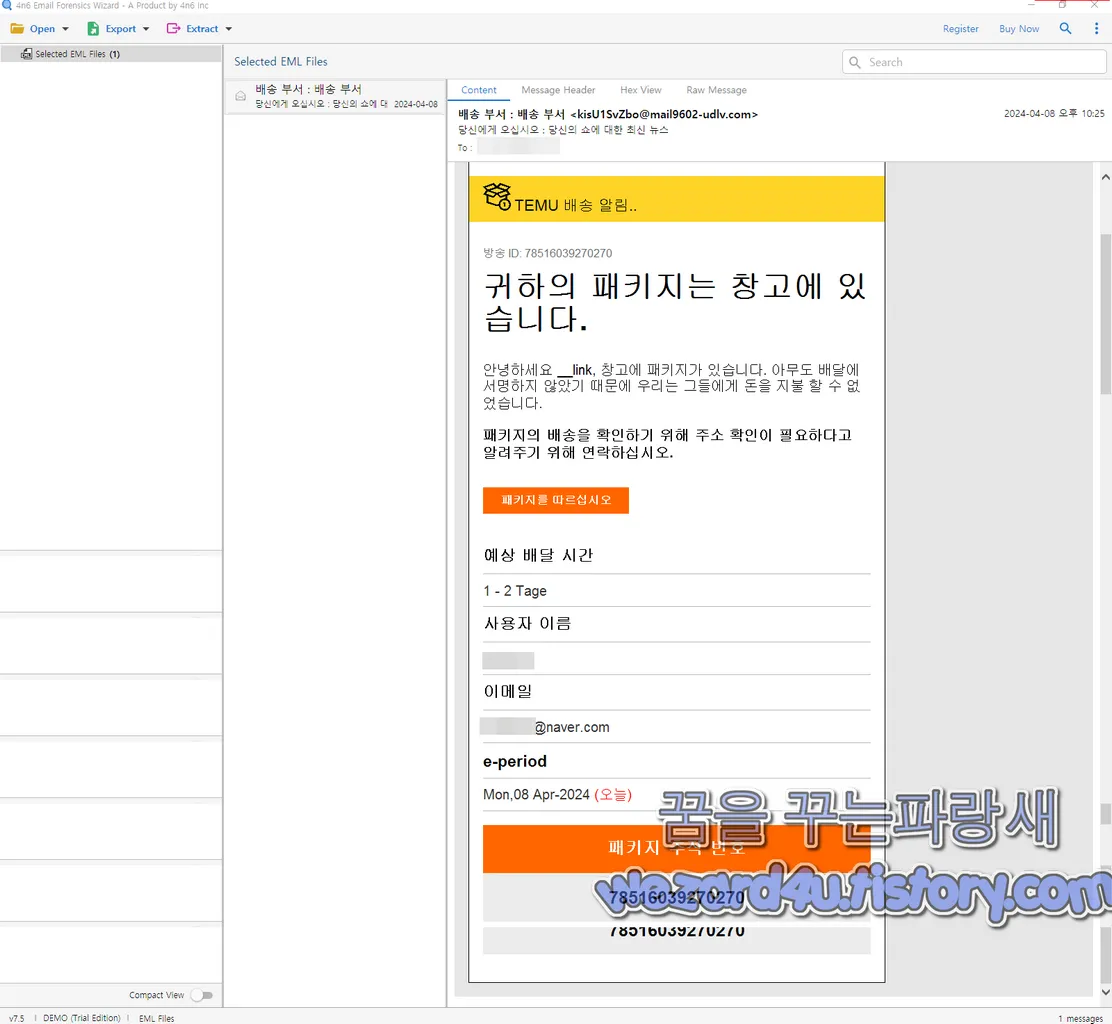Select the 배송 부서 email in list

(335, 96)
